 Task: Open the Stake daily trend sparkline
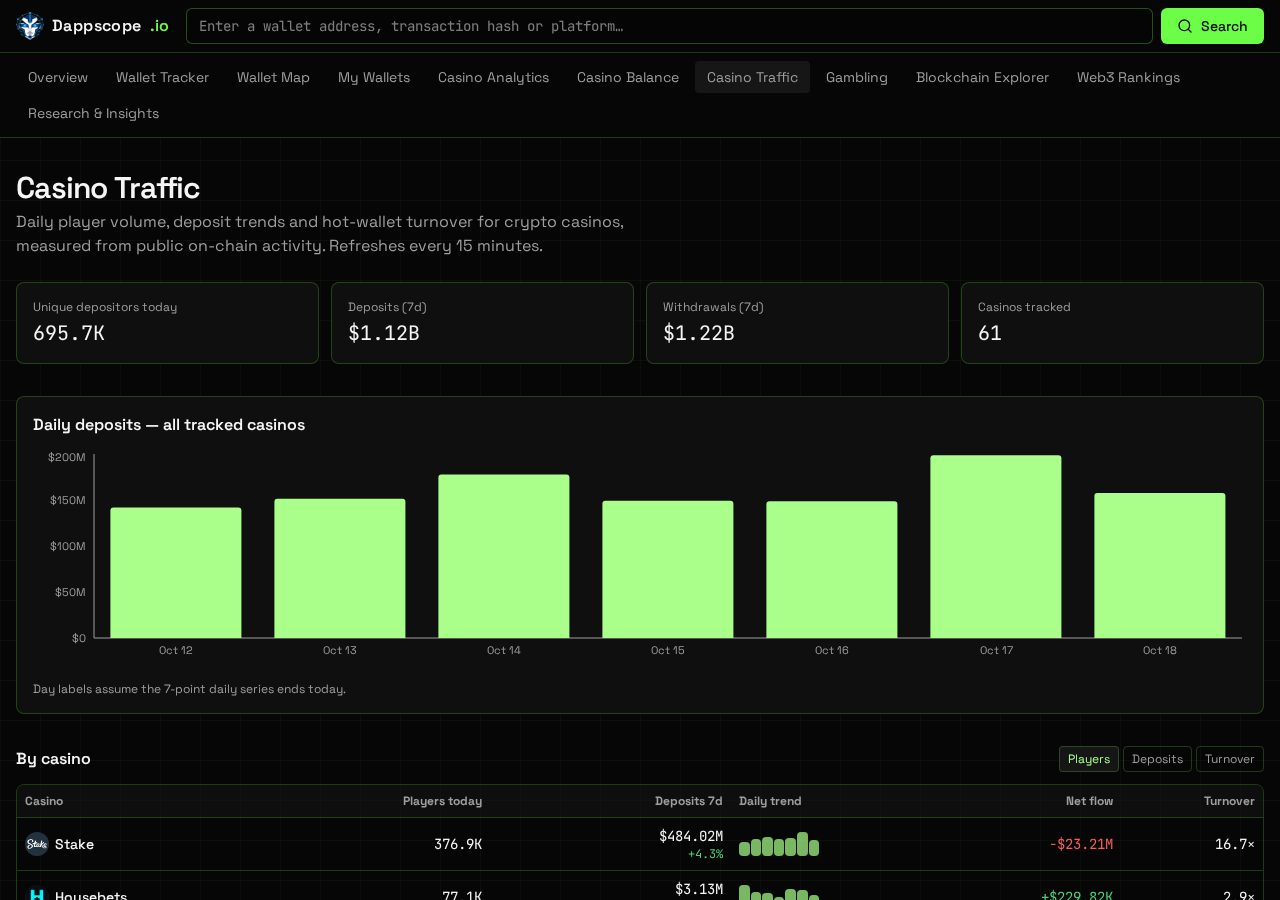pos(779,844)
